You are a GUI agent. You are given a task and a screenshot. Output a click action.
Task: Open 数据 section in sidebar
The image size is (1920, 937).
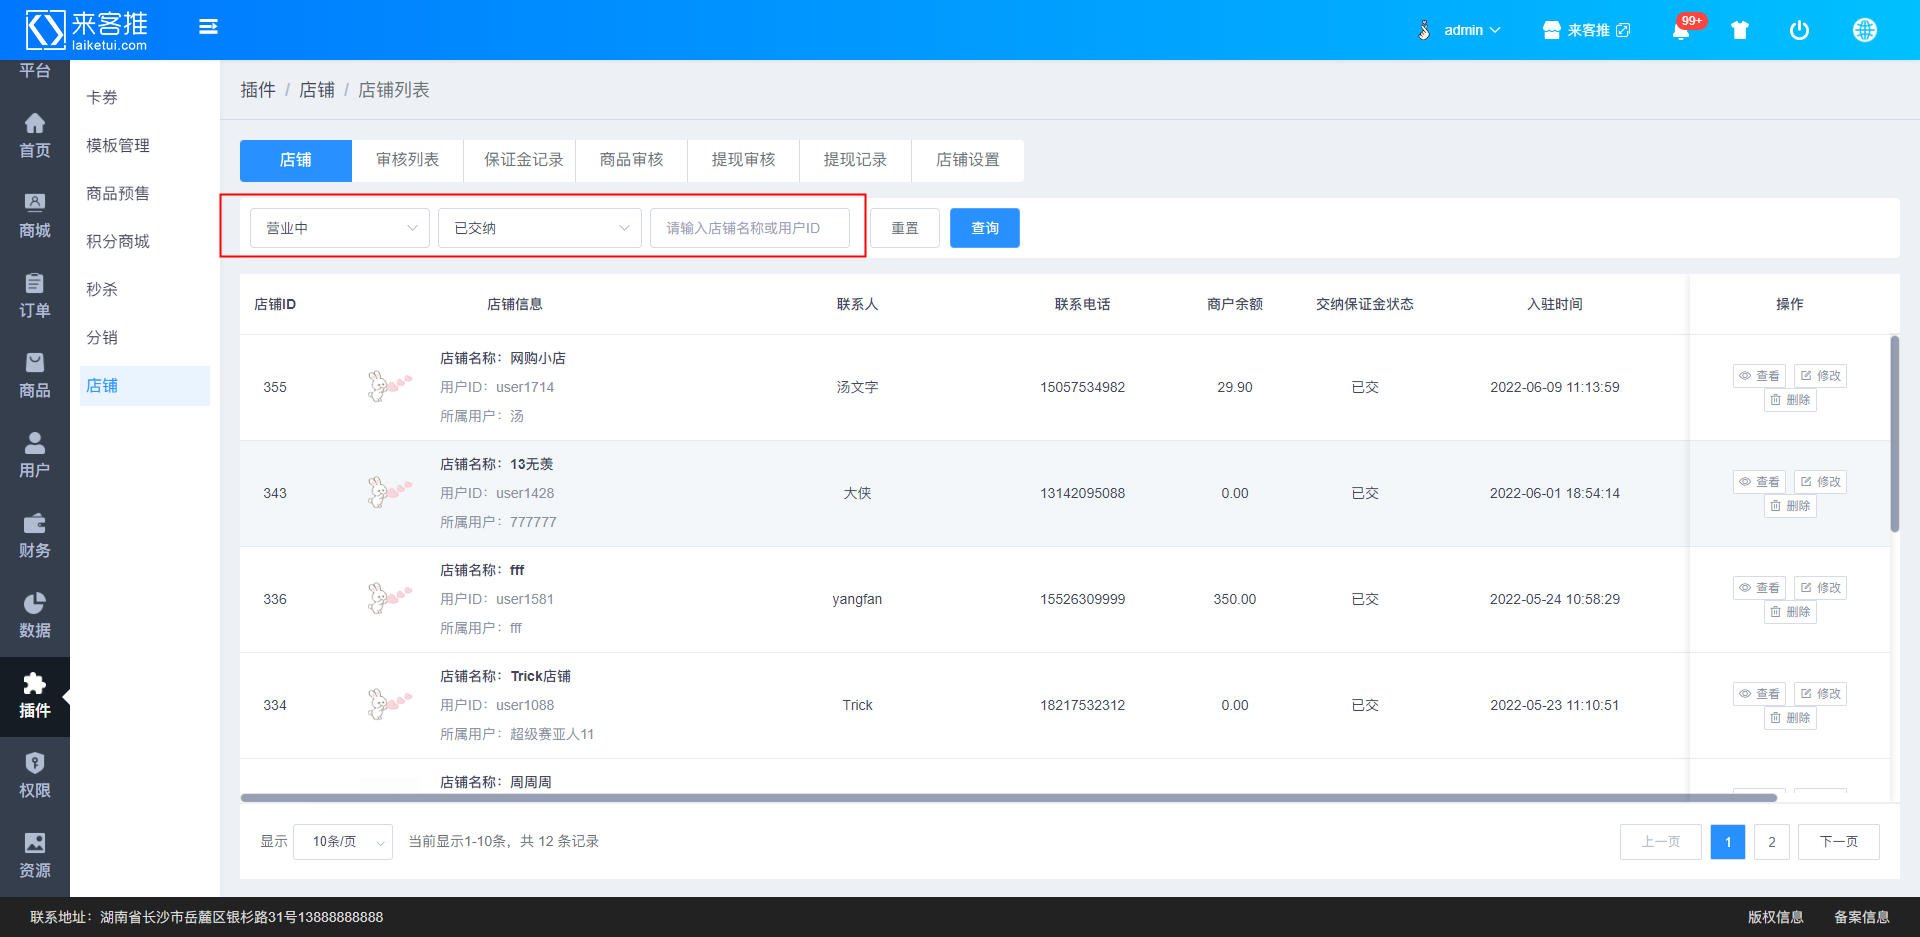35,616
